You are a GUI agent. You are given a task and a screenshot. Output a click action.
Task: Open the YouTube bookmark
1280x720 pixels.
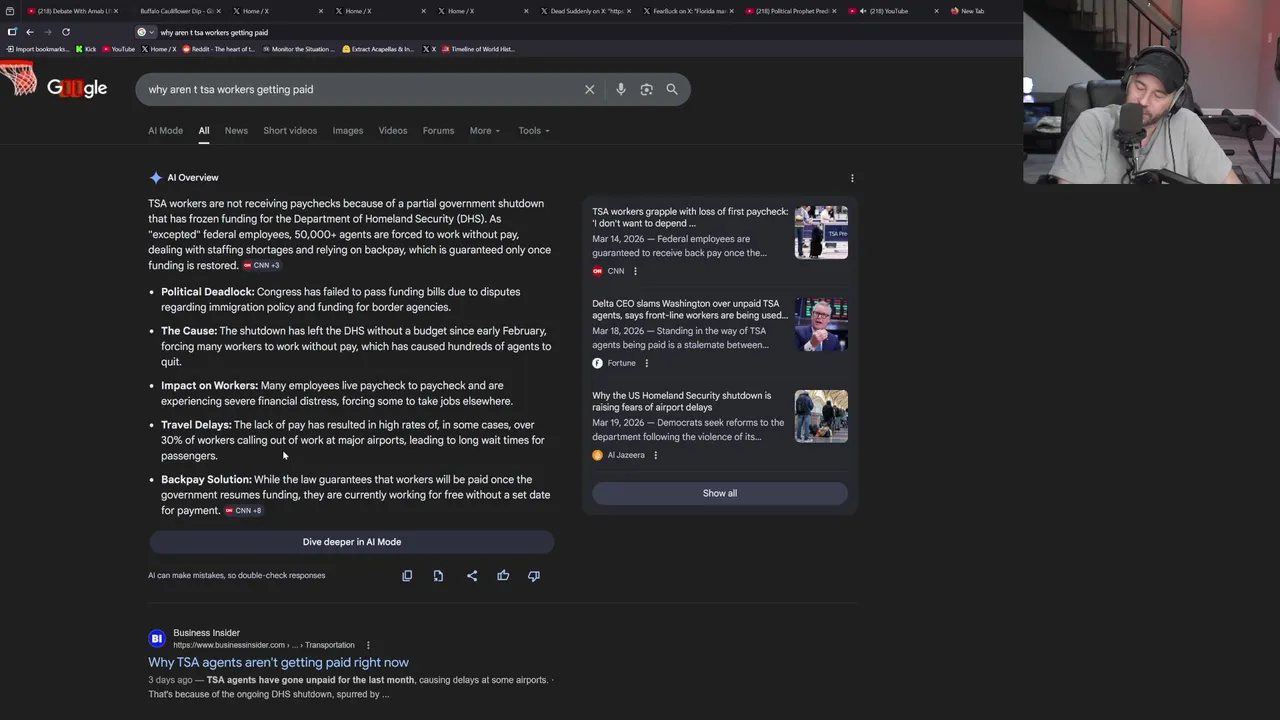[x=118, y=49]
